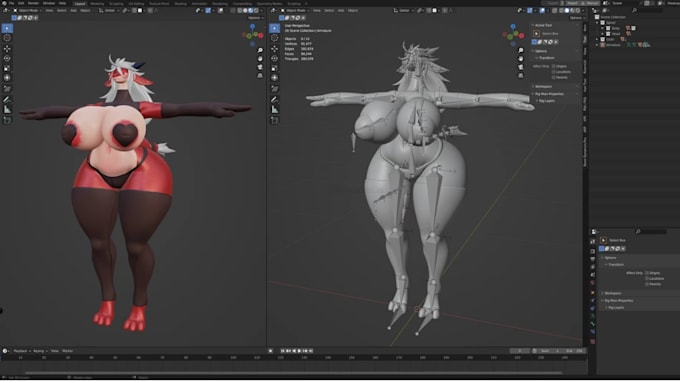680x383 pixels.
Task: Select the Transform tool in left viewport
Action: tap(7, 78)
